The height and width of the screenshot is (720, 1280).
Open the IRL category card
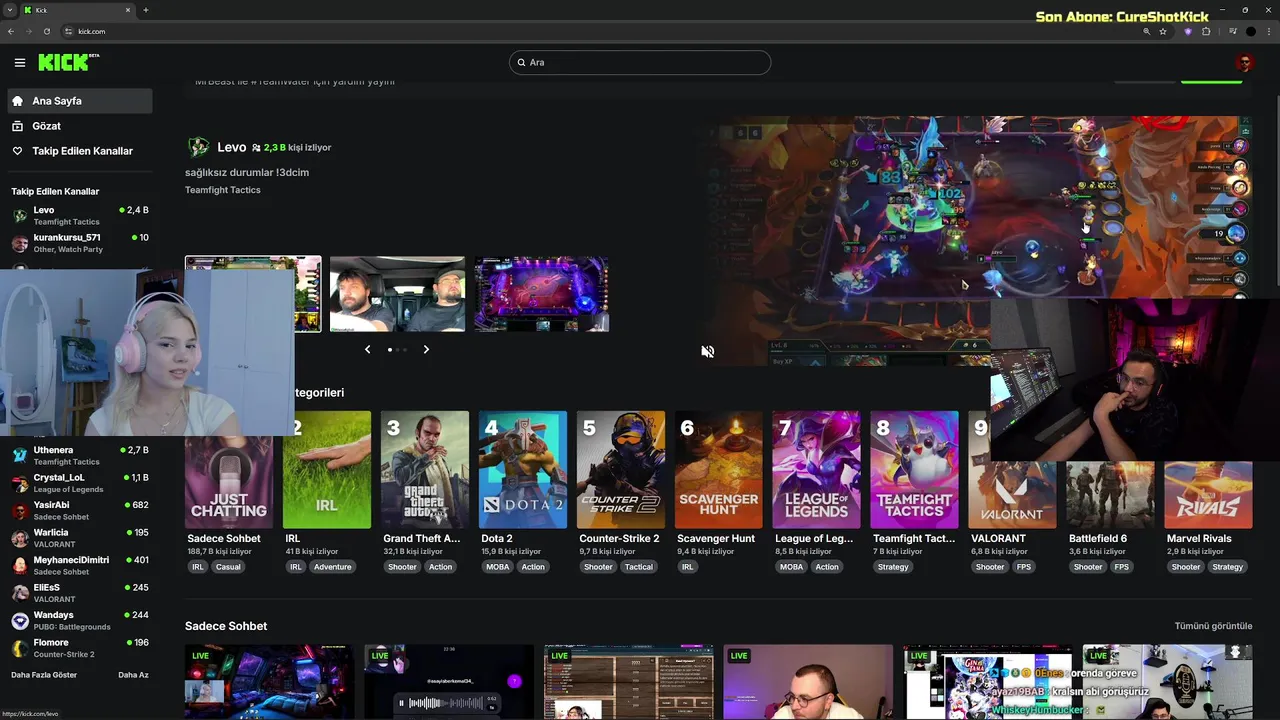(x=327, y=469)
